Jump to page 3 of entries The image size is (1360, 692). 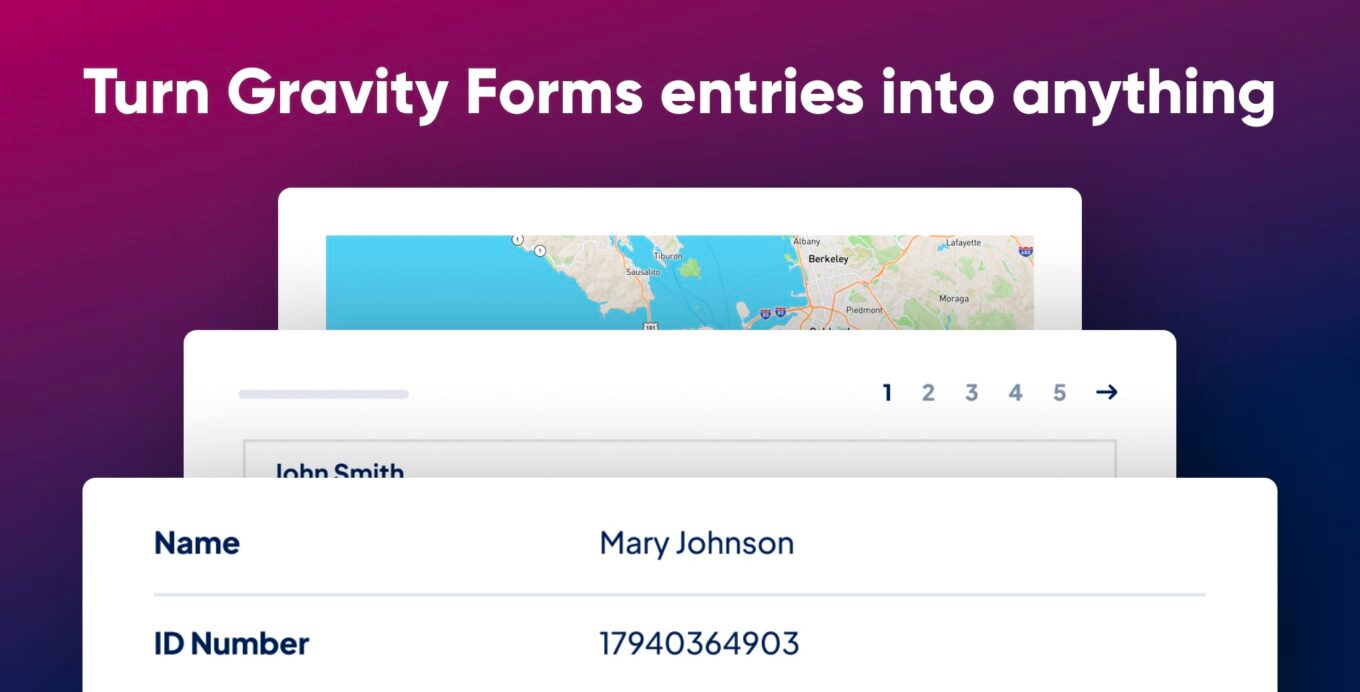click(x=971, y=393)
